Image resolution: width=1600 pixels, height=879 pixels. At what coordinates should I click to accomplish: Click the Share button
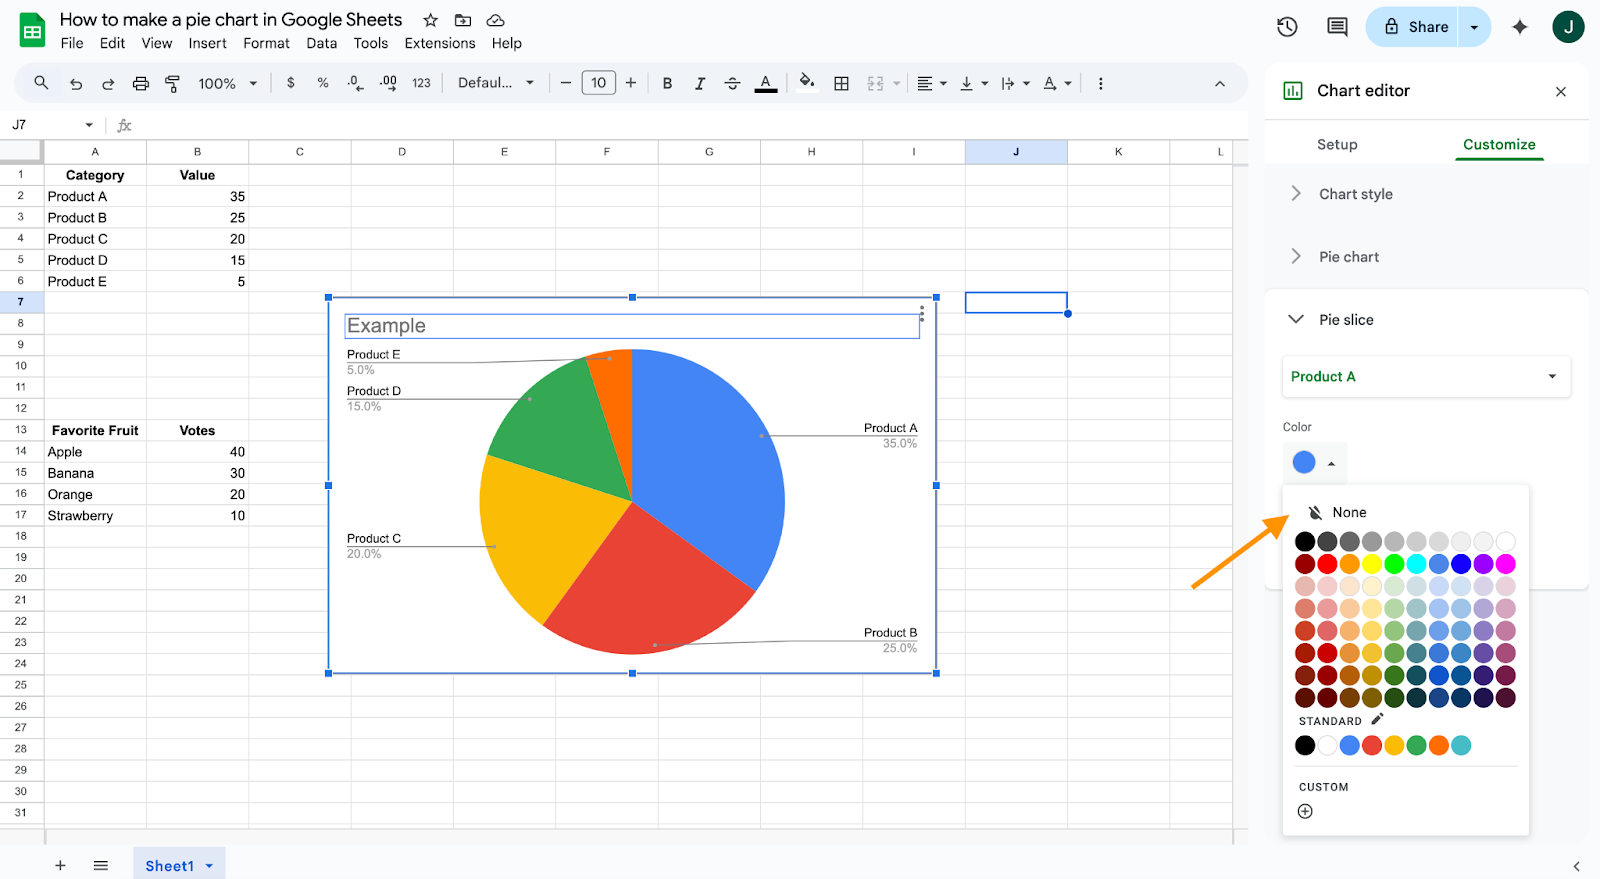(1417, 27)
